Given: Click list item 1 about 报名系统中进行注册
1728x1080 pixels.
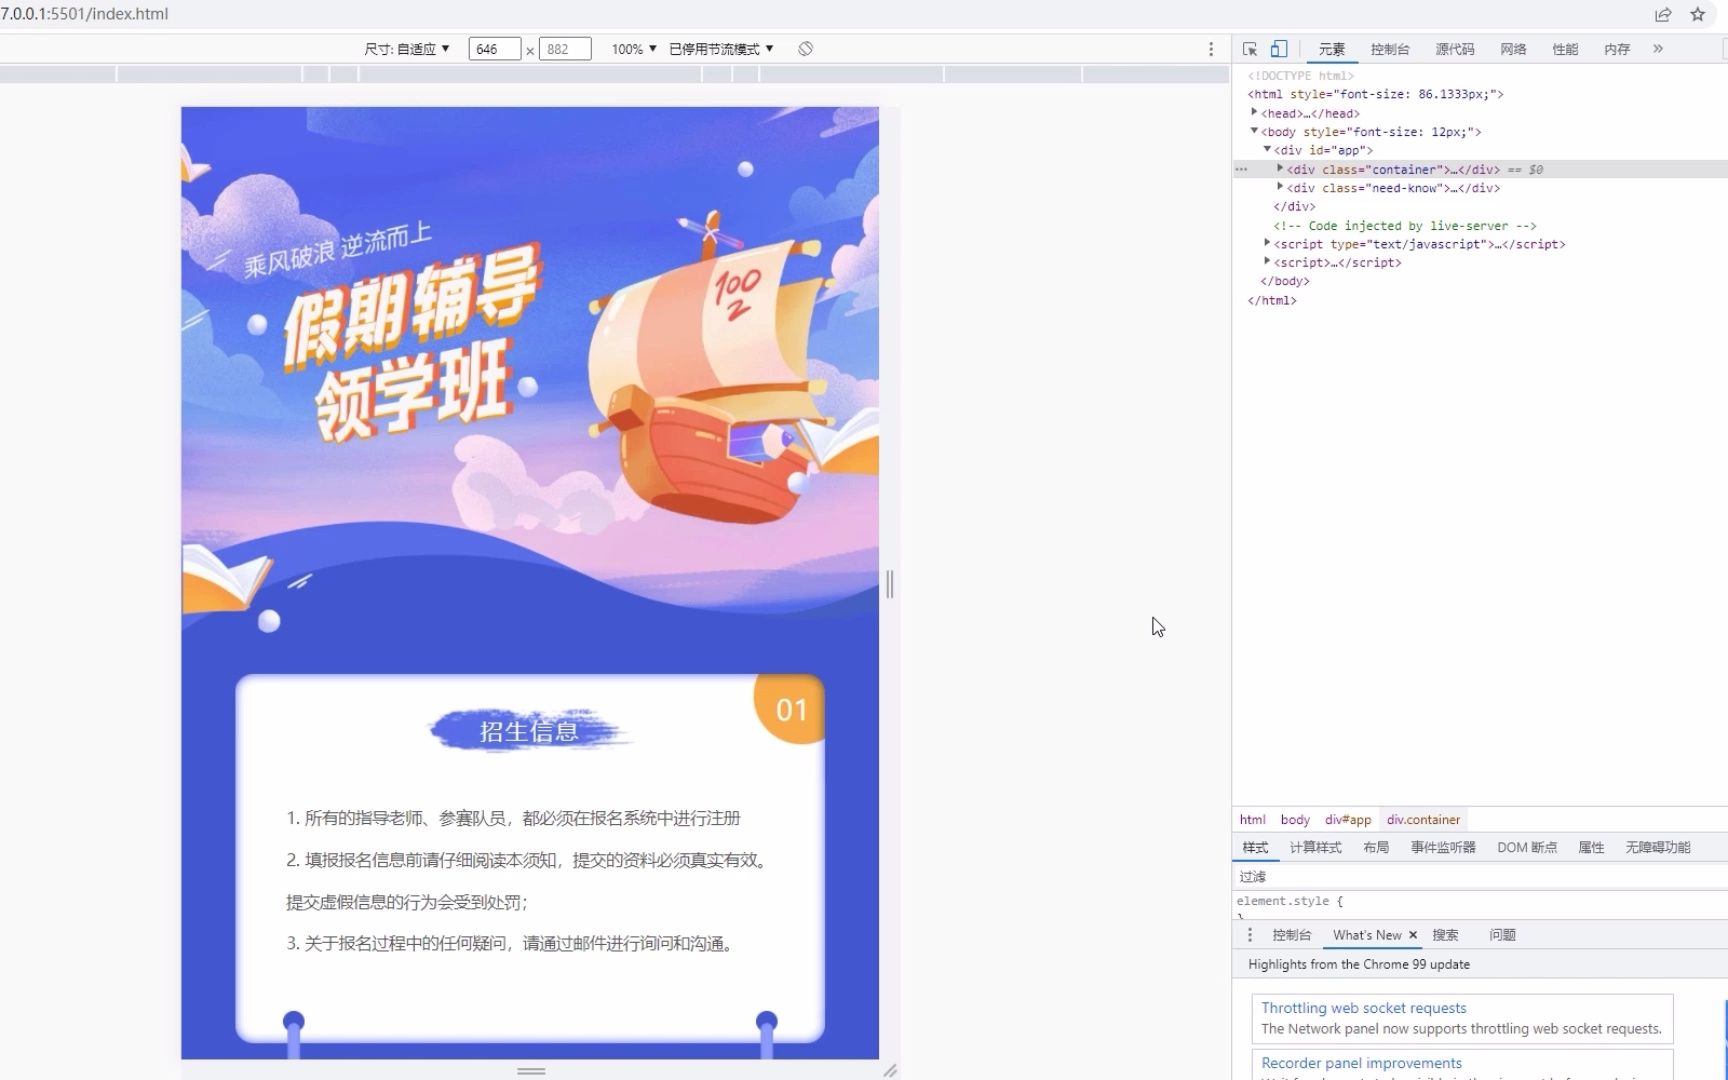Looking at the screenshot, I should [x=513, y=818].
